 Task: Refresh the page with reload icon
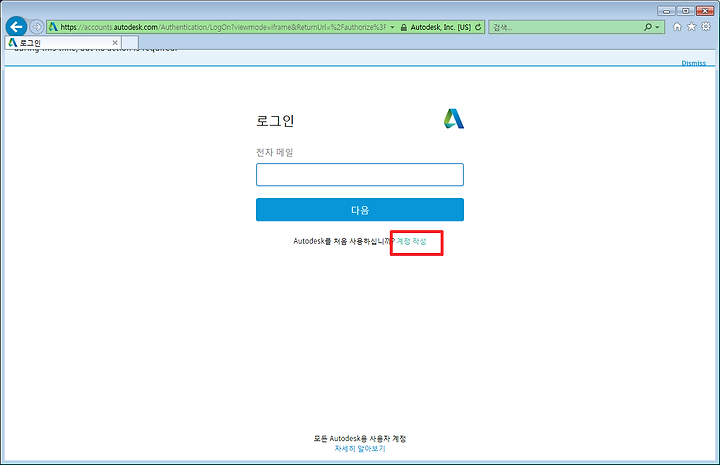coord(478,27)
